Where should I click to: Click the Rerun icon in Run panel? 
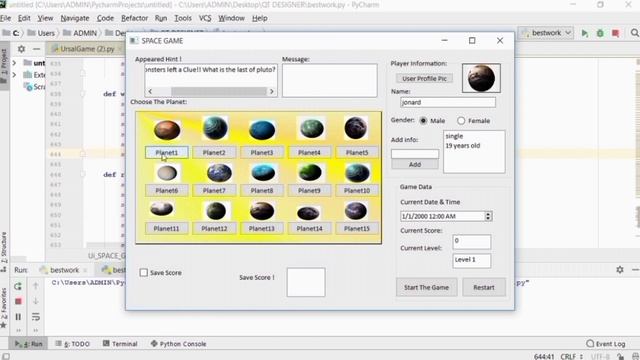click(x=18, y=287)
